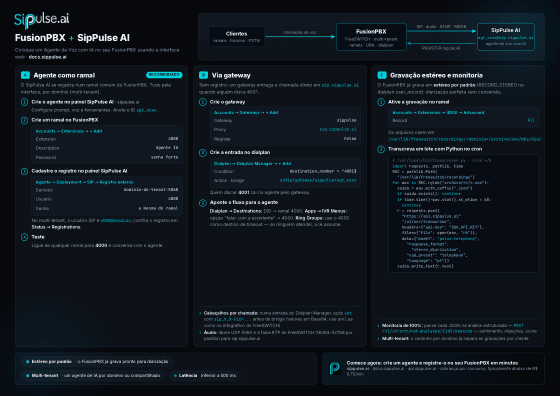Click the 'import requests, pathlib, time' code line
This screenshot has height=396, width=560.
point(428,166)
